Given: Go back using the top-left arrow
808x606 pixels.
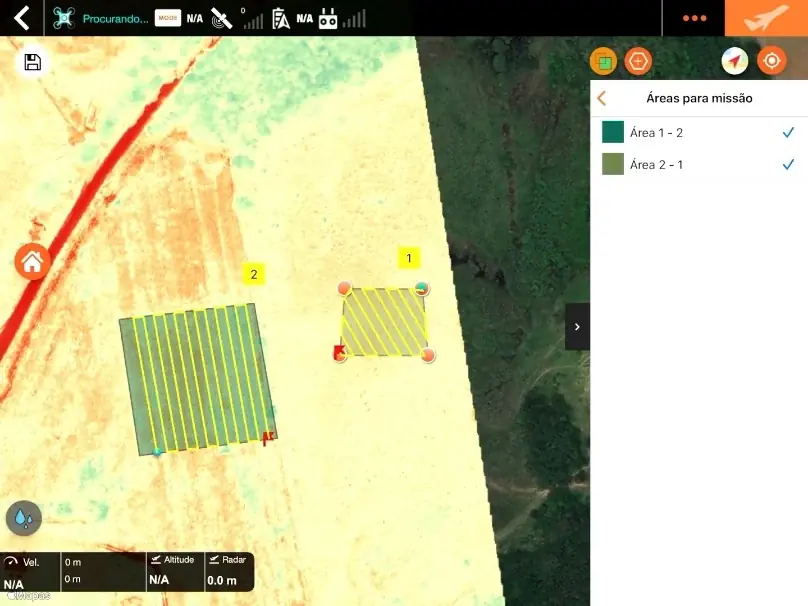Looking at the screenshot, I should point(22,18).
